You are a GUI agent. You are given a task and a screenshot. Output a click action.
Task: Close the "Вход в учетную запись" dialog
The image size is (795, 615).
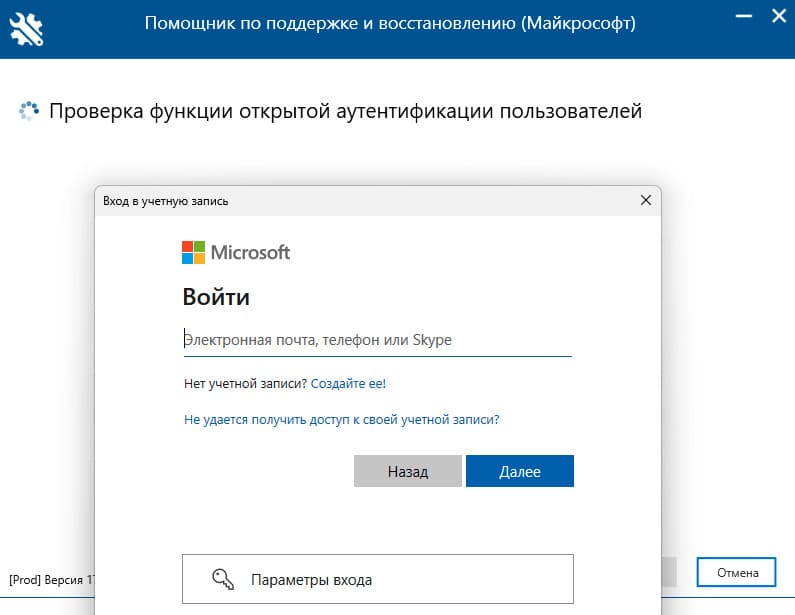click(x=645, y=200)
